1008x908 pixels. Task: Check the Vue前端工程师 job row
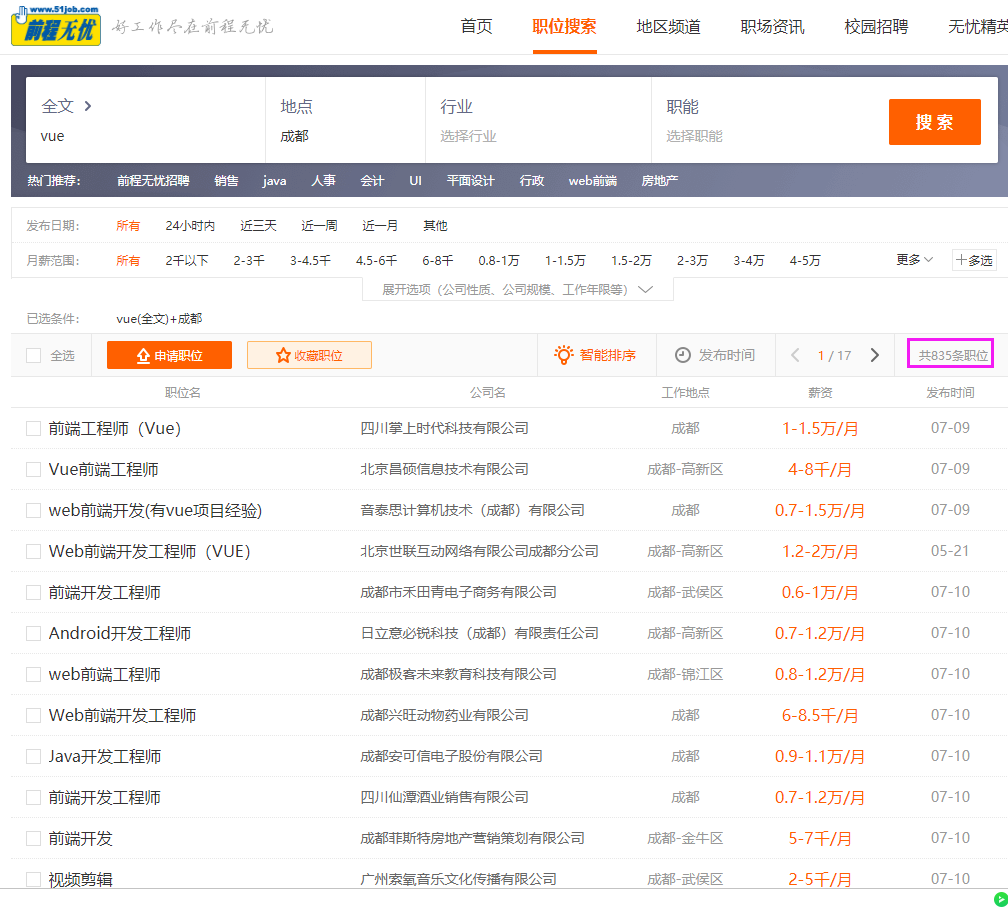coord(33,469)
